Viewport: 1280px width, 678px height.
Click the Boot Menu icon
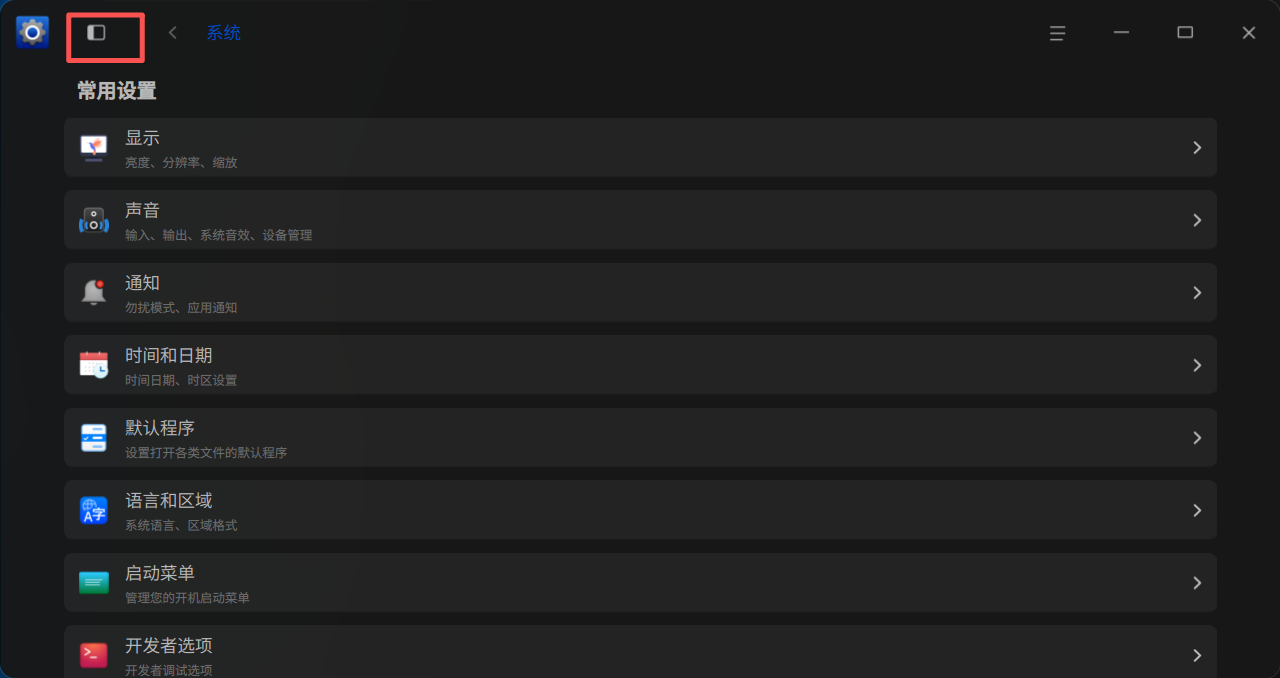coord(94,583)
